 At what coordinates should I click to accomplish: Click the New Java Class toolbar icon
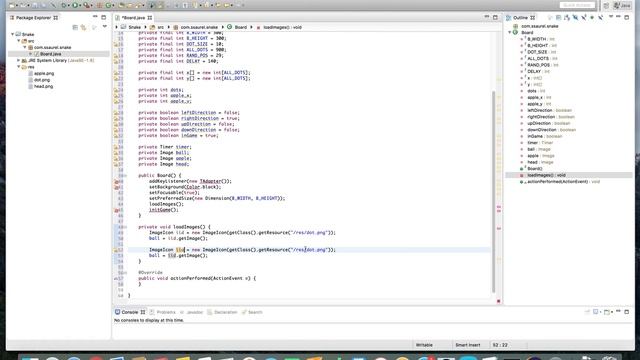pos(108,5)
